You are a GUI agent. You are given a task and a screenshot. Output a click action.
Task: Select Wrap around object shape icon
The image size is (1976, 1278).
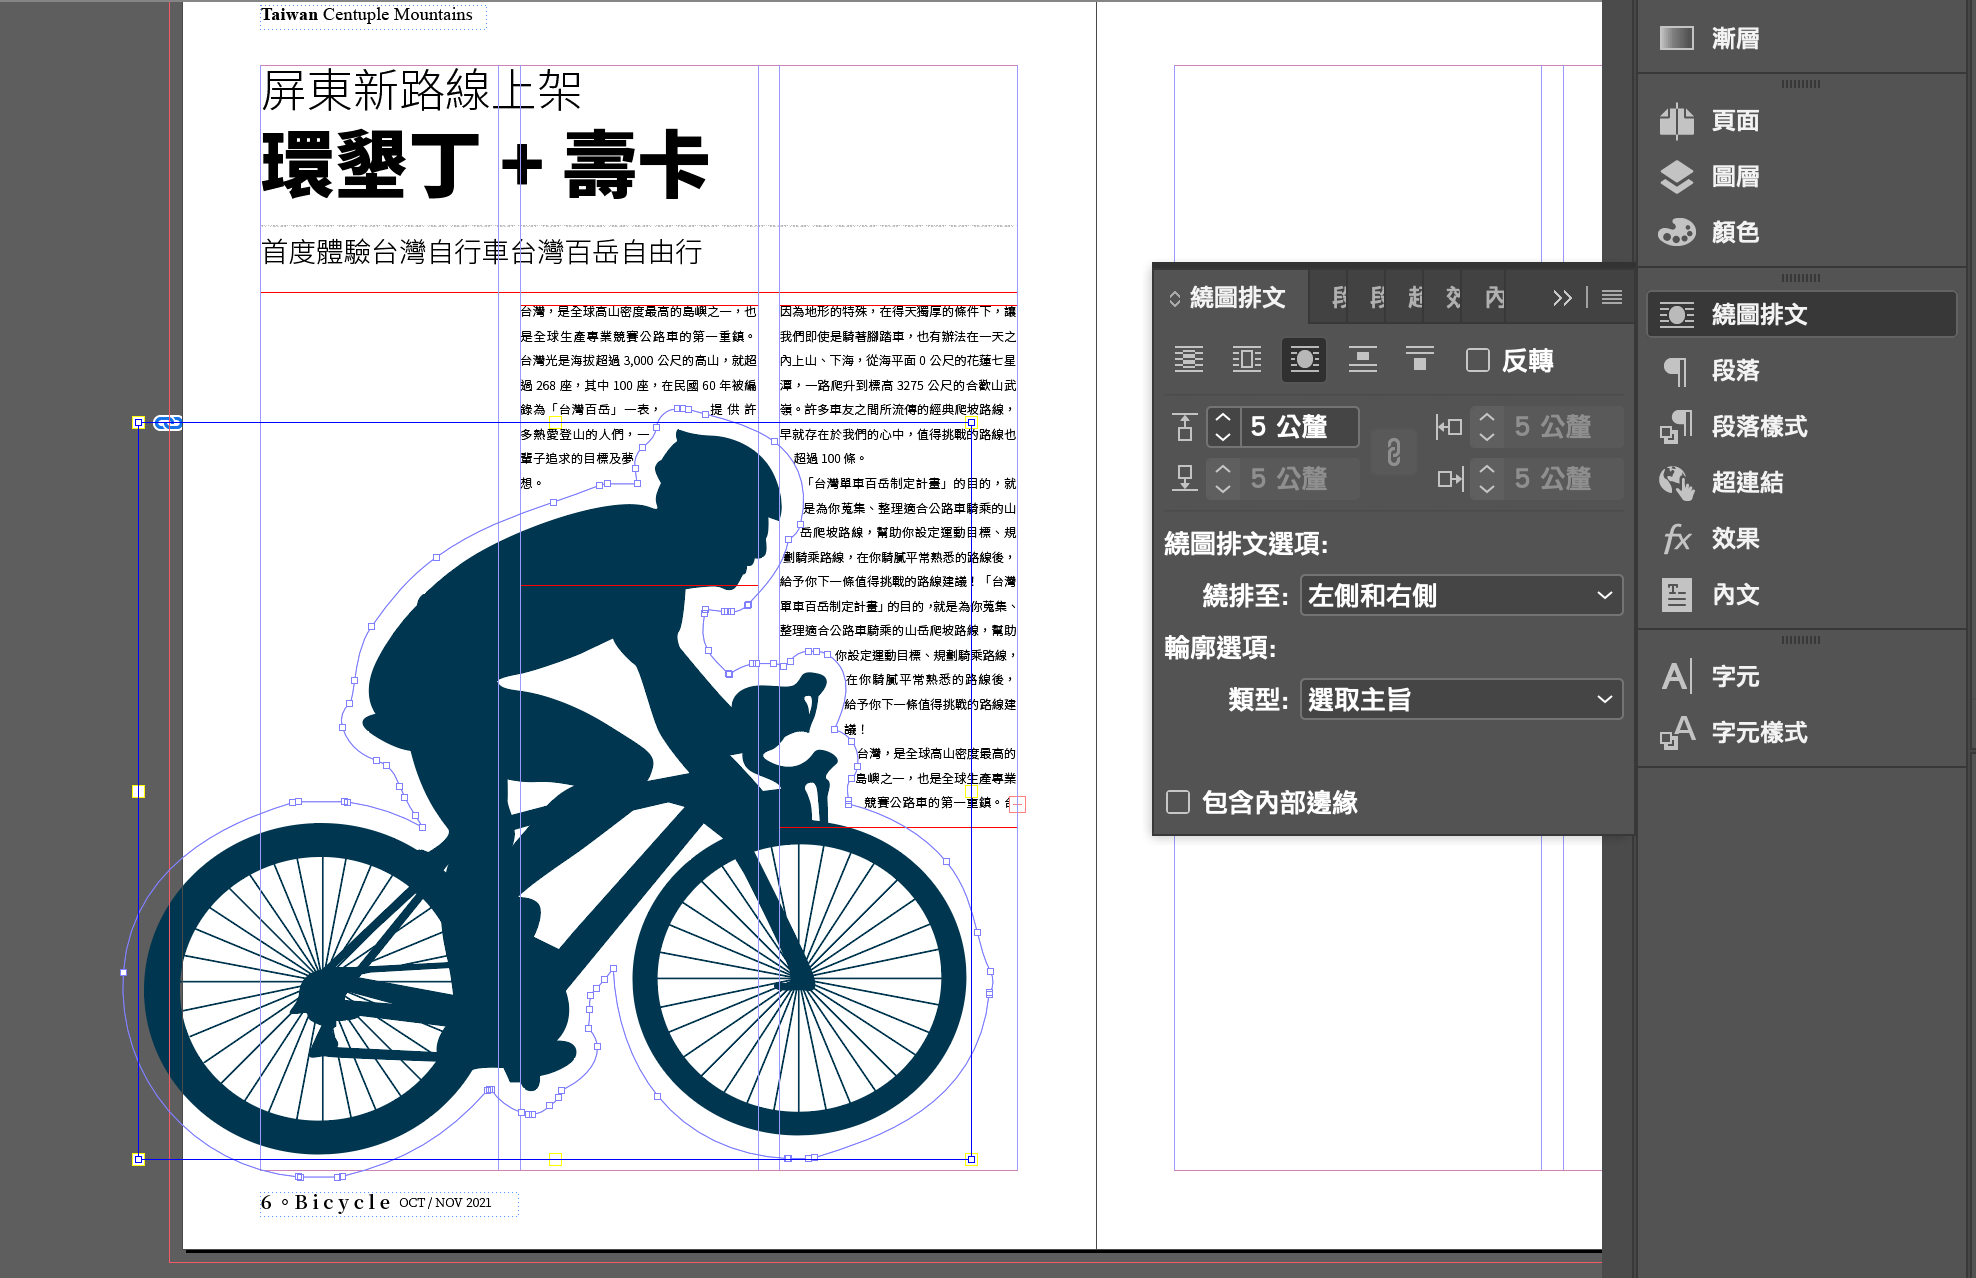point(1304,360)
